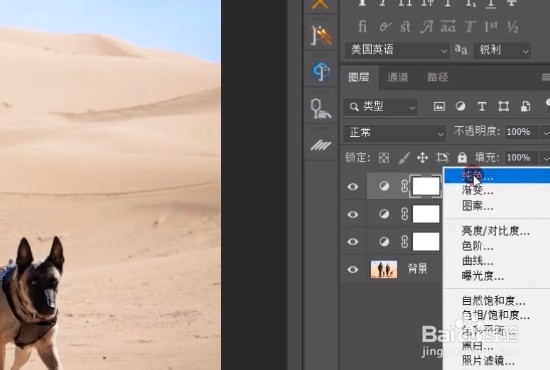This screenshot has height=370, width=550.
Task: Choose 自然饱和度... adjustment
Action: pyautogui.click(x=497, y=301)
